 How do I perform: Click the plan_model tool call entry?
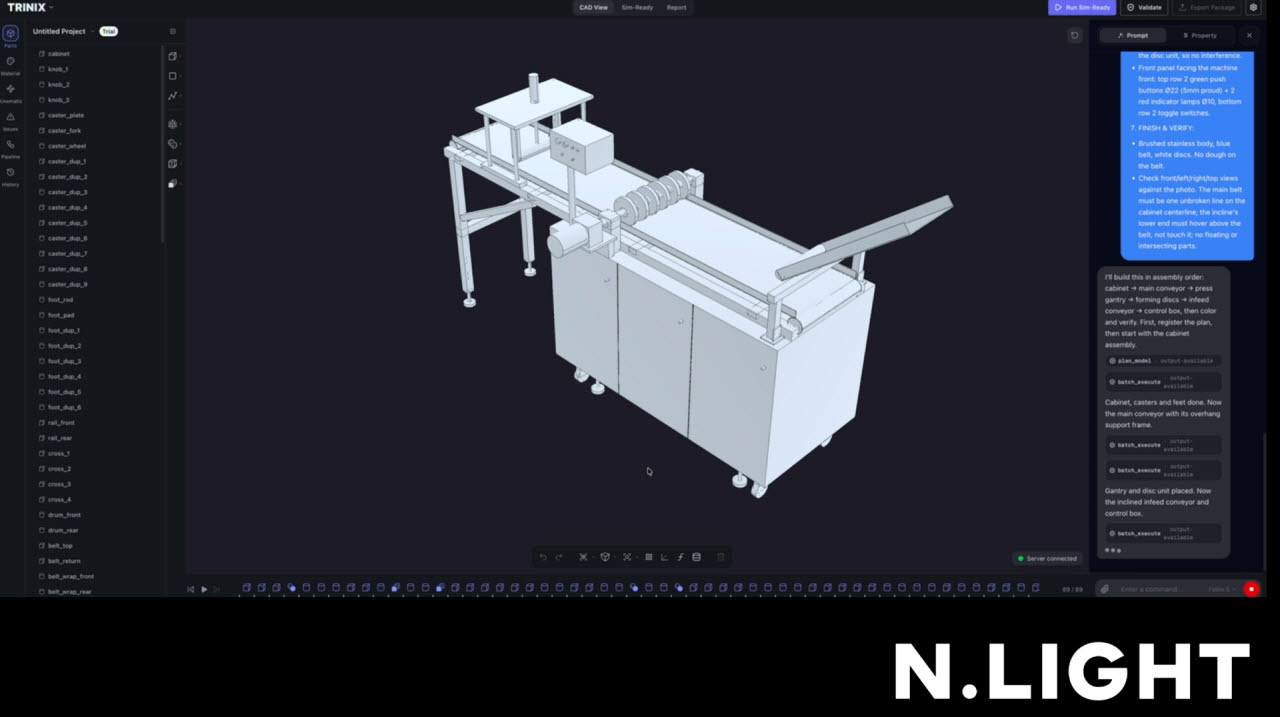1163,360
